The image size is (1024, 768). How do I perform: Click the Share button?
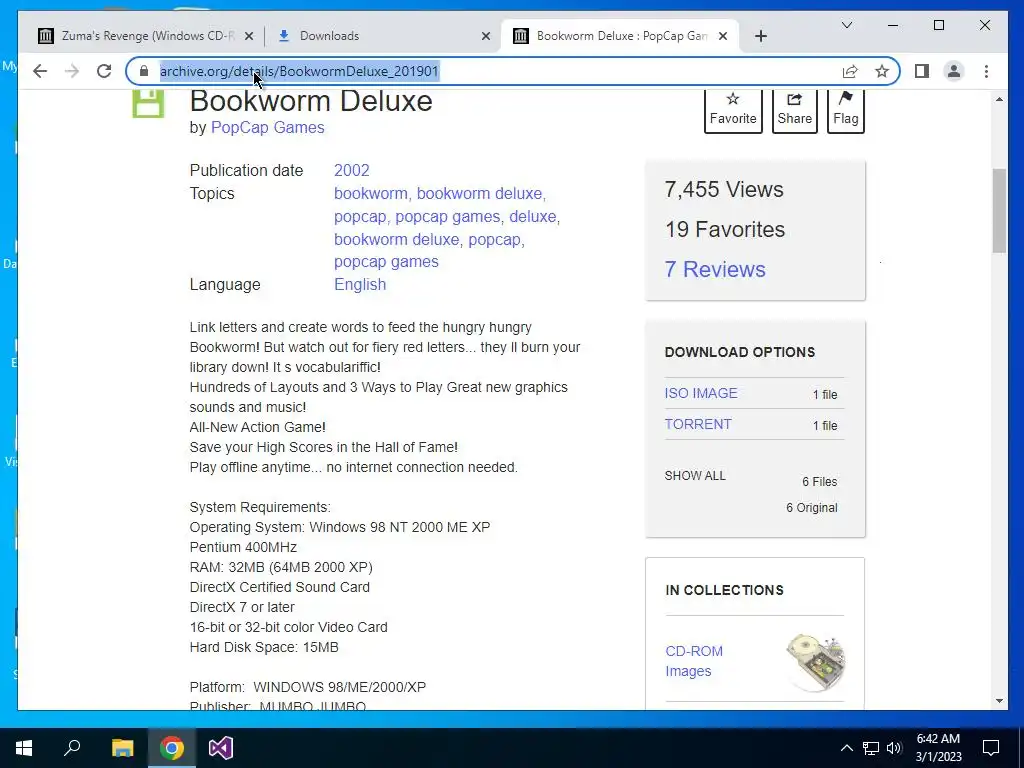[795, 110]
